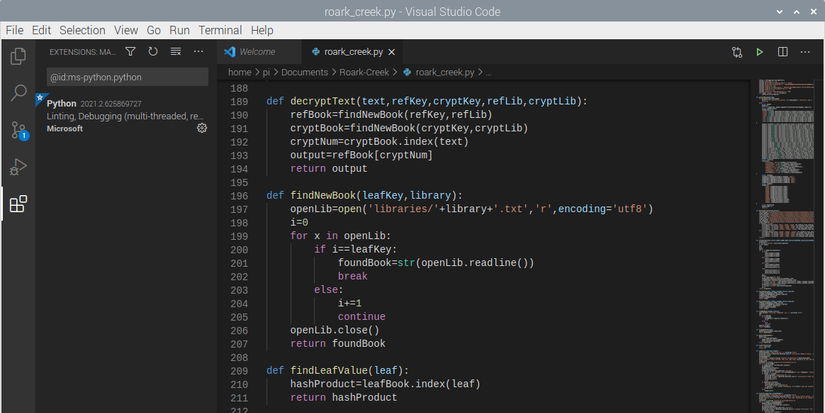Click line number 196 in gutter
The width and height of the screenshot is (825, 413).
(239, 196)
